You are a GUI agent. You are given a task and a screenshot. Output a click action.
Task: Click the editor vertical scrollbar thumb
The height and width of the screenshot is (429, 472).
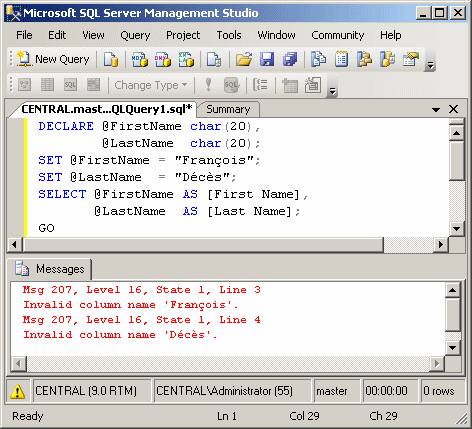tap(456, 161)
